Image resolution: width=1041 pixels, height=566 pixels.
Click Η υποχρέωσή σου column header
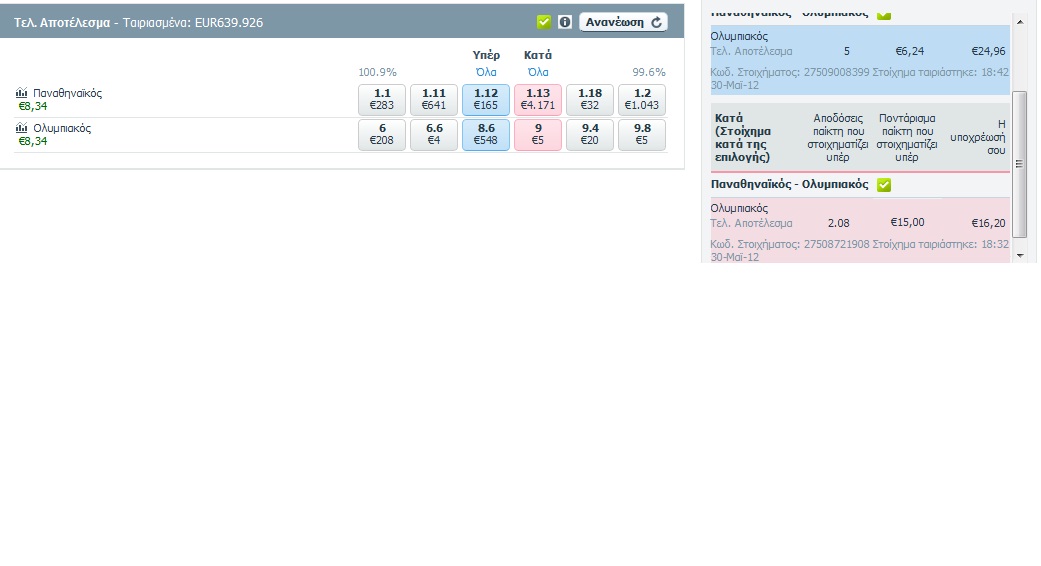pyautogui.click(x=977, y=137)
